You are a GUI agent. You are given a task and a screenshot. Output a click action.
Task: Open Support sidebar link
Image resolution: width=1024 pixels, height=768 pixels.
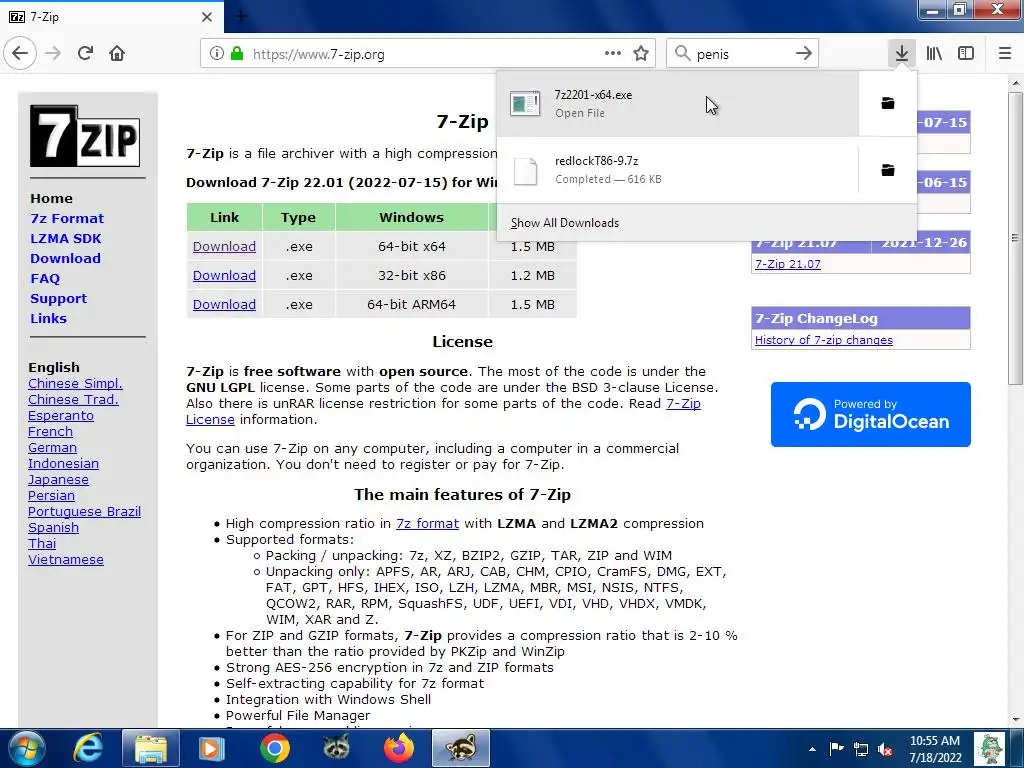(x=58, y=298)
